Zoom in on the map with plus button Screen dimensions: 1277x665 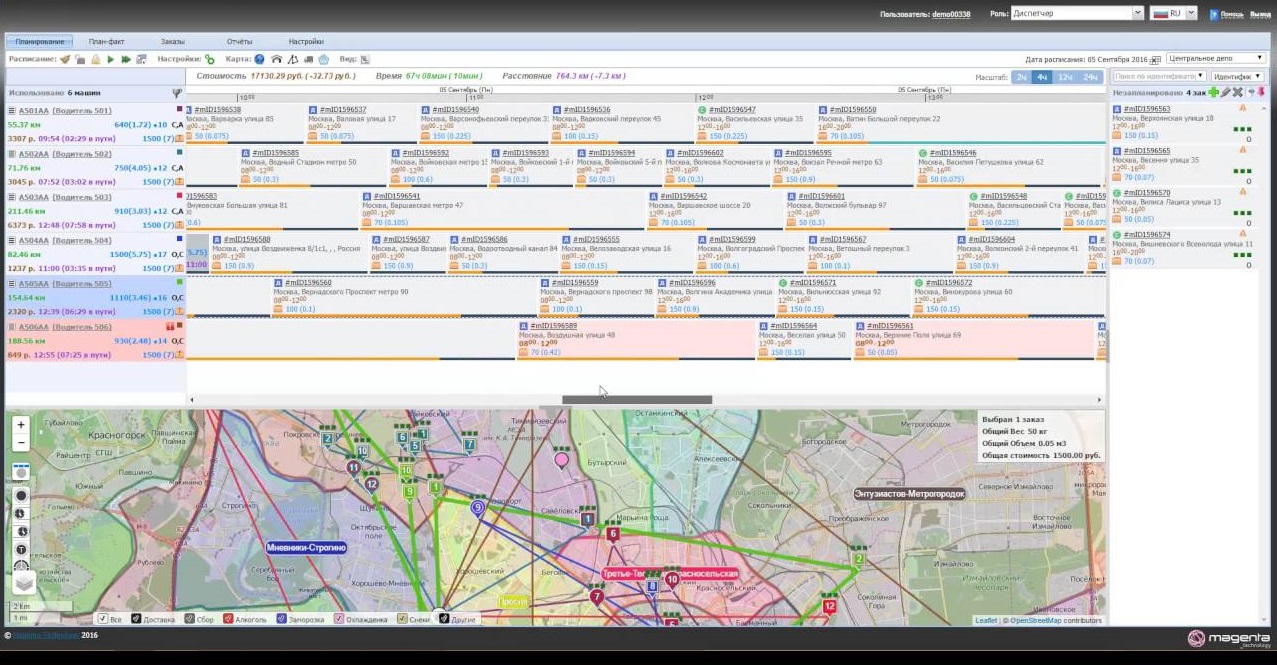(x=21, y=424)
